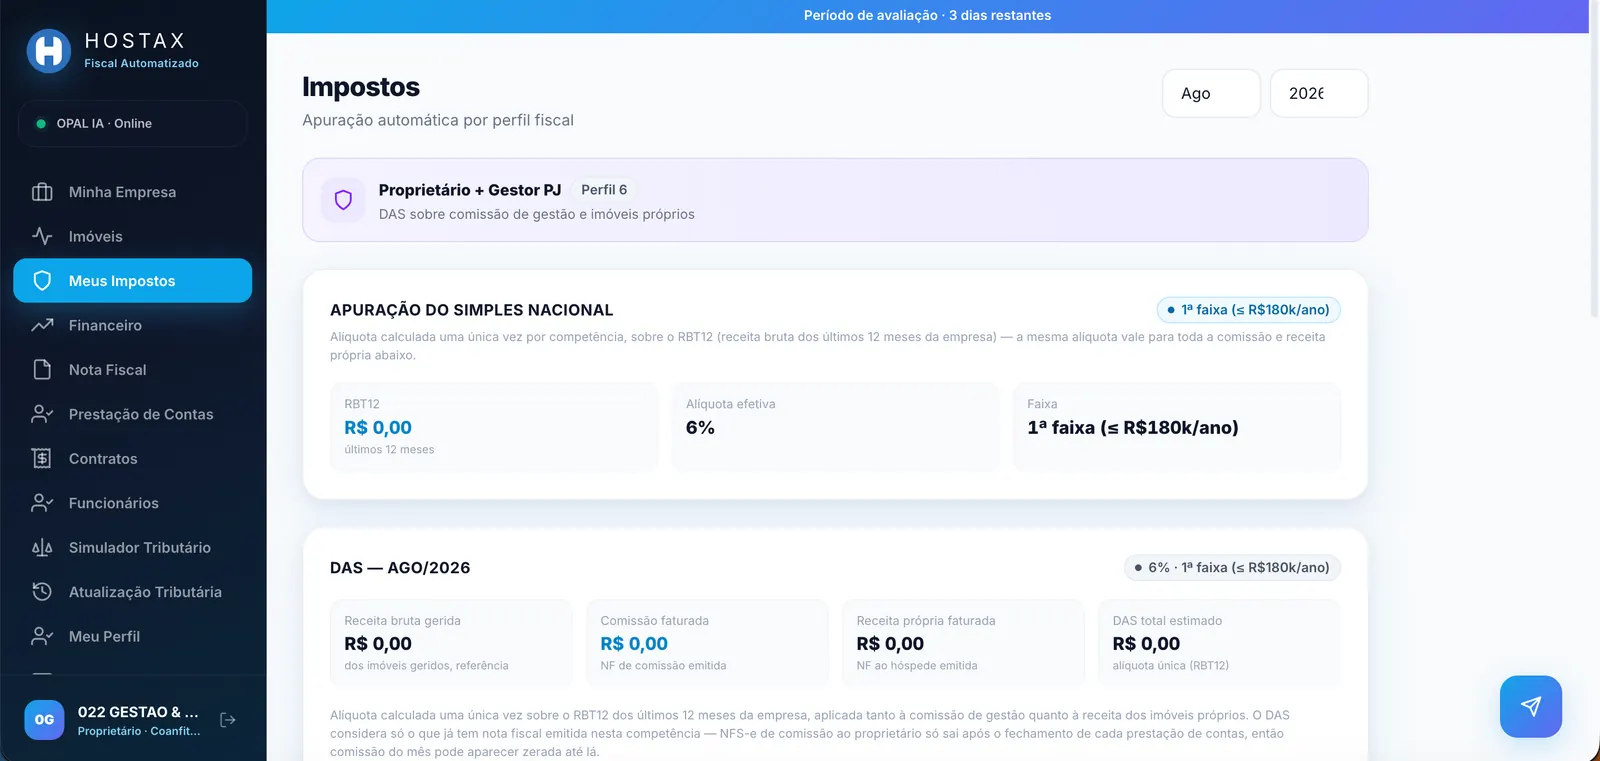Go to Imóveis section
The height and width of the screenshot is (761, 1600).
(x=132, y=236)
